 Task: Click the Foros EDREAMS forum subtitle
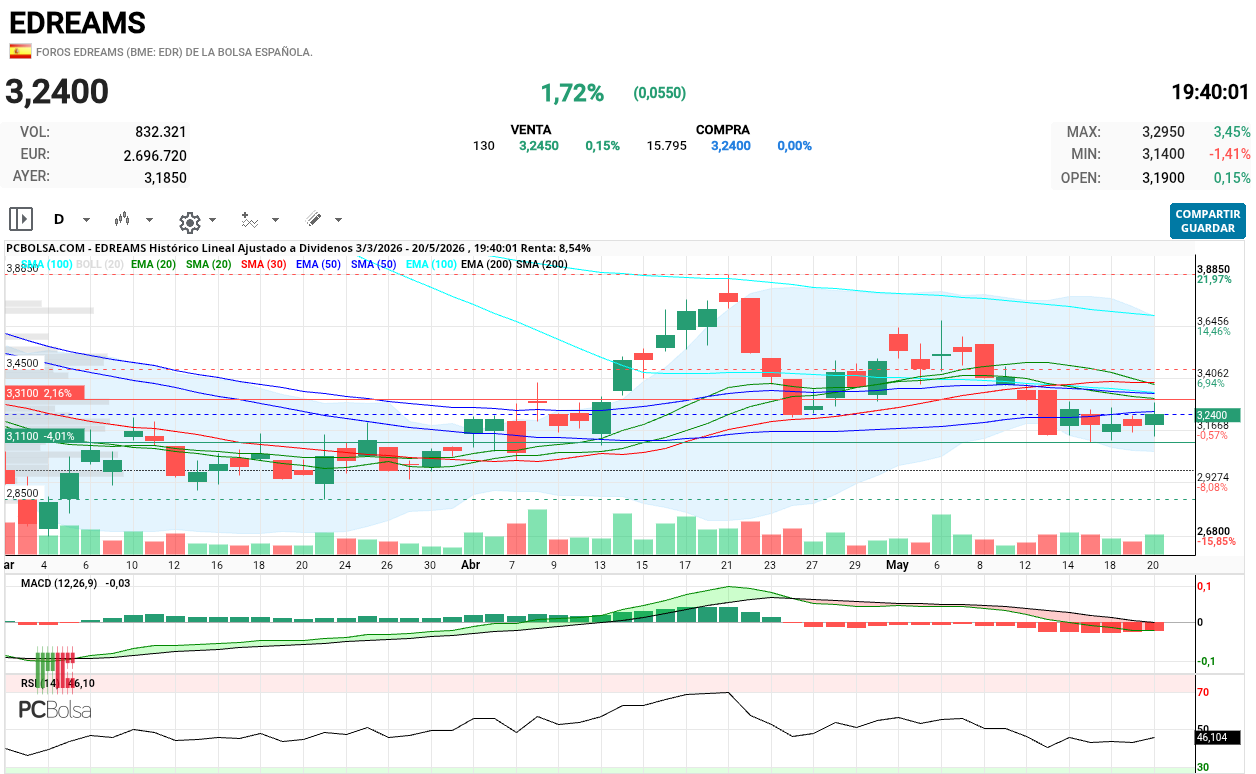(x=174, y=52)
